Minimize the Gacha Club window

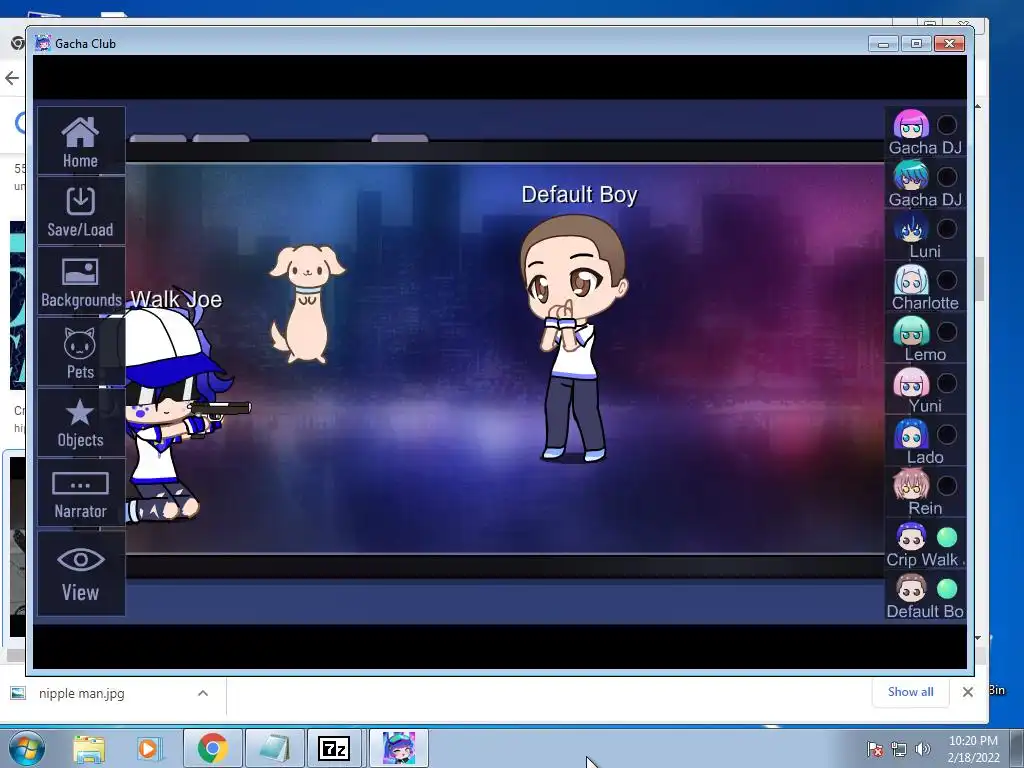click(x=884, y=44)
